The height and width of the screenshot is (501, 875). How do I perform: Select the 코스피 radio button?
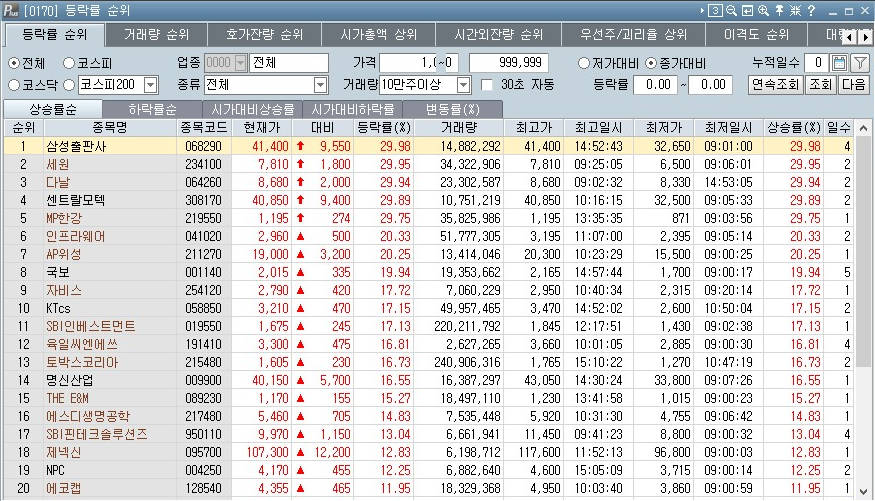[x=69, y=63]
